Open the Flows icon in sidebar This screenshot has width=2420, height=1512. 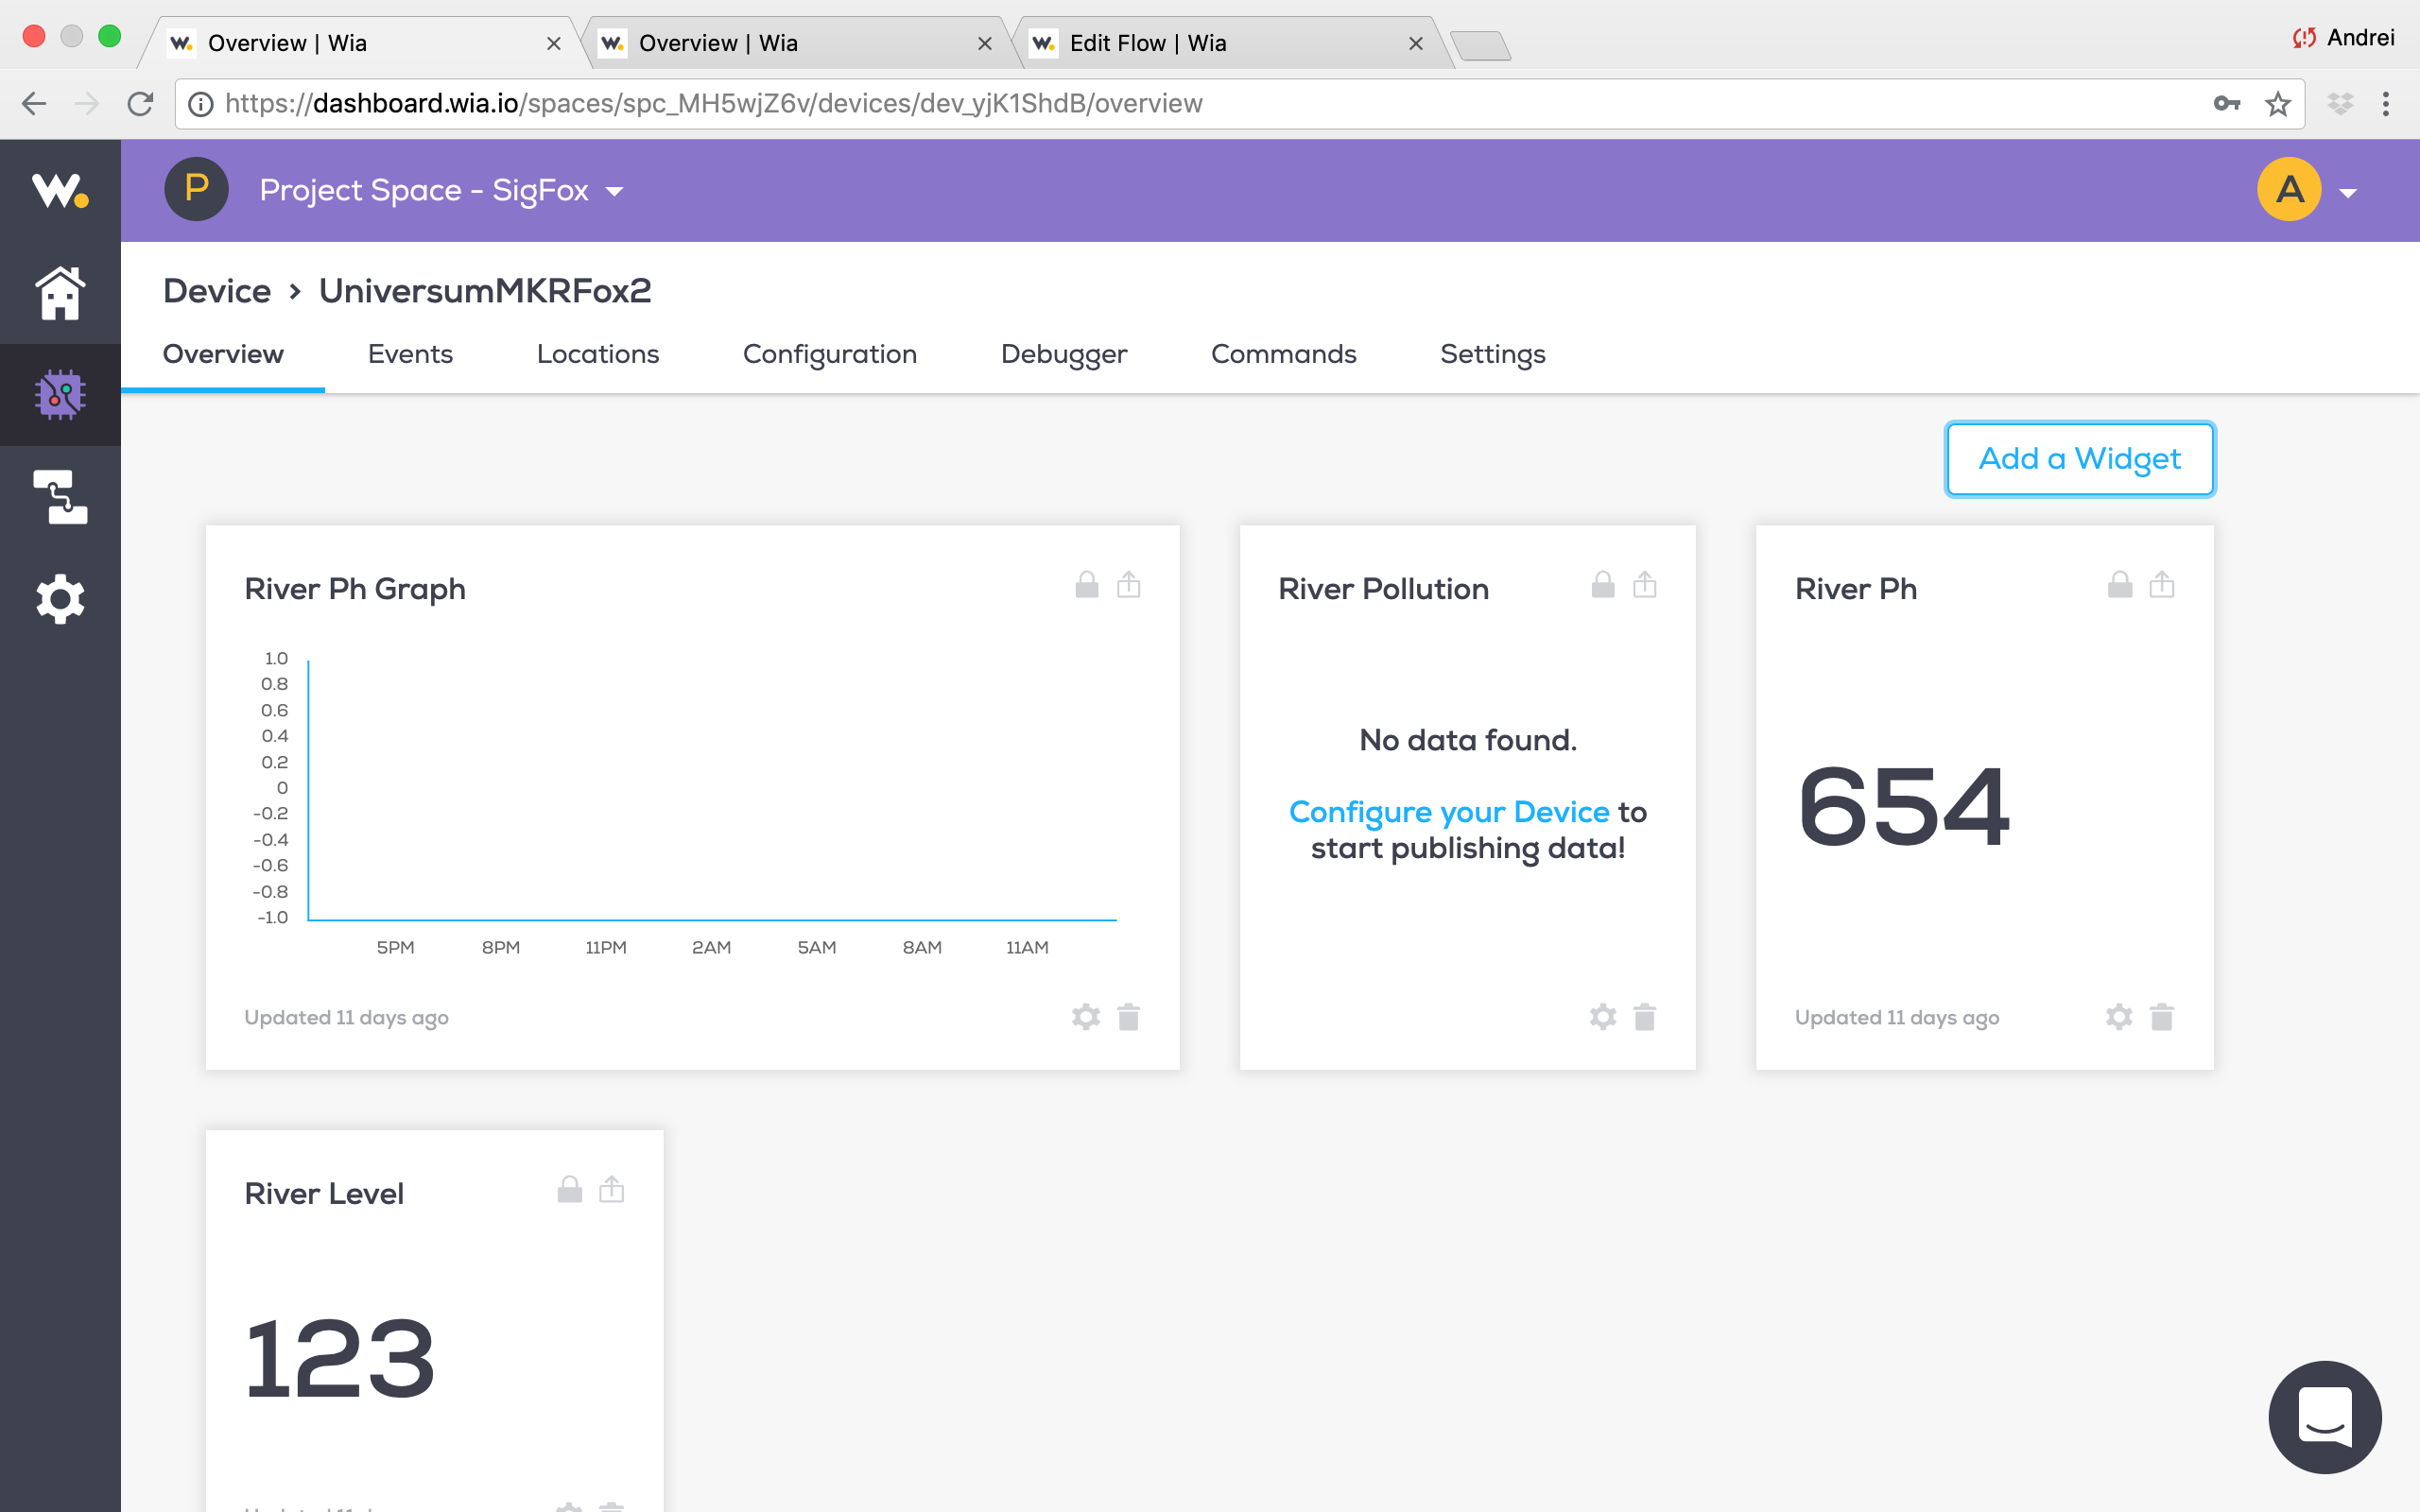60,497
